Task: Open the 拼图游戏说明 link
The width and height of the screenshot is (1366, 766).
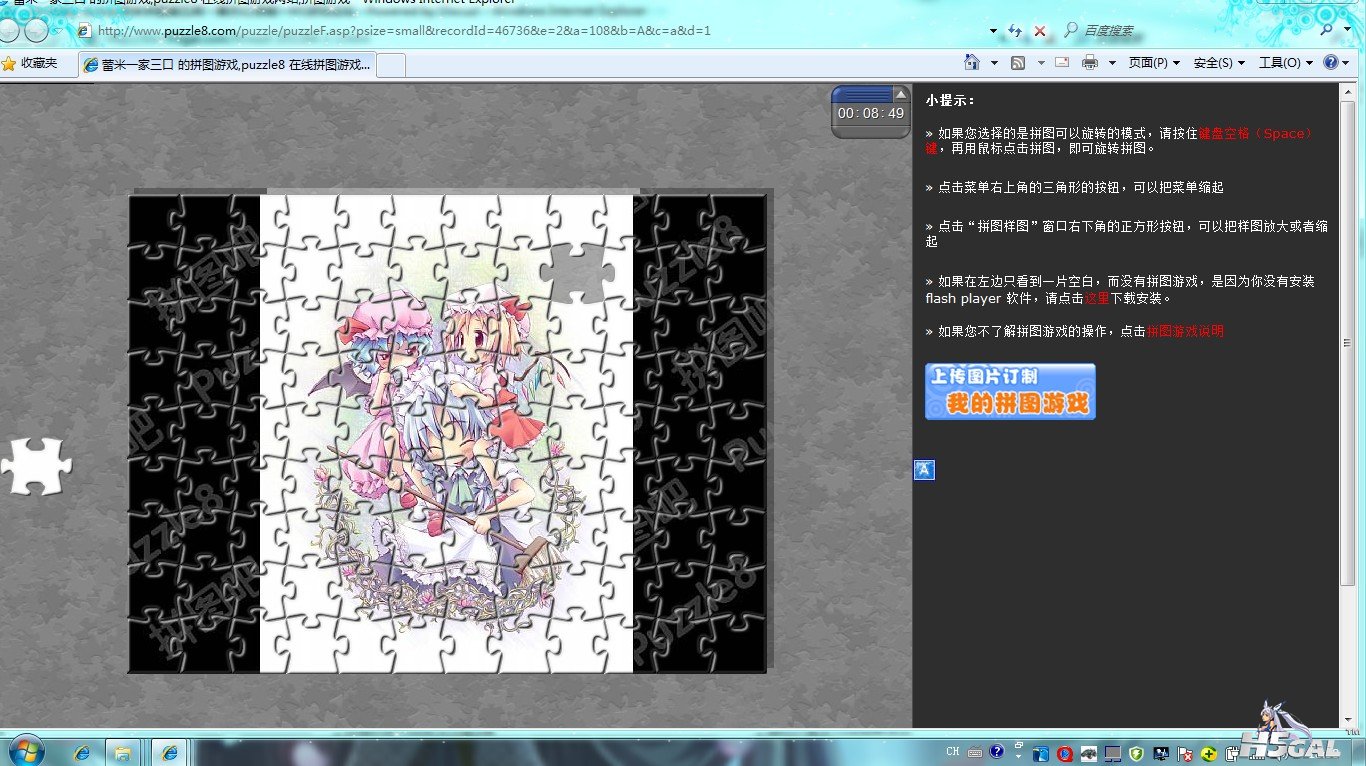Action: pyautogui.click(x=1185, y=331)
